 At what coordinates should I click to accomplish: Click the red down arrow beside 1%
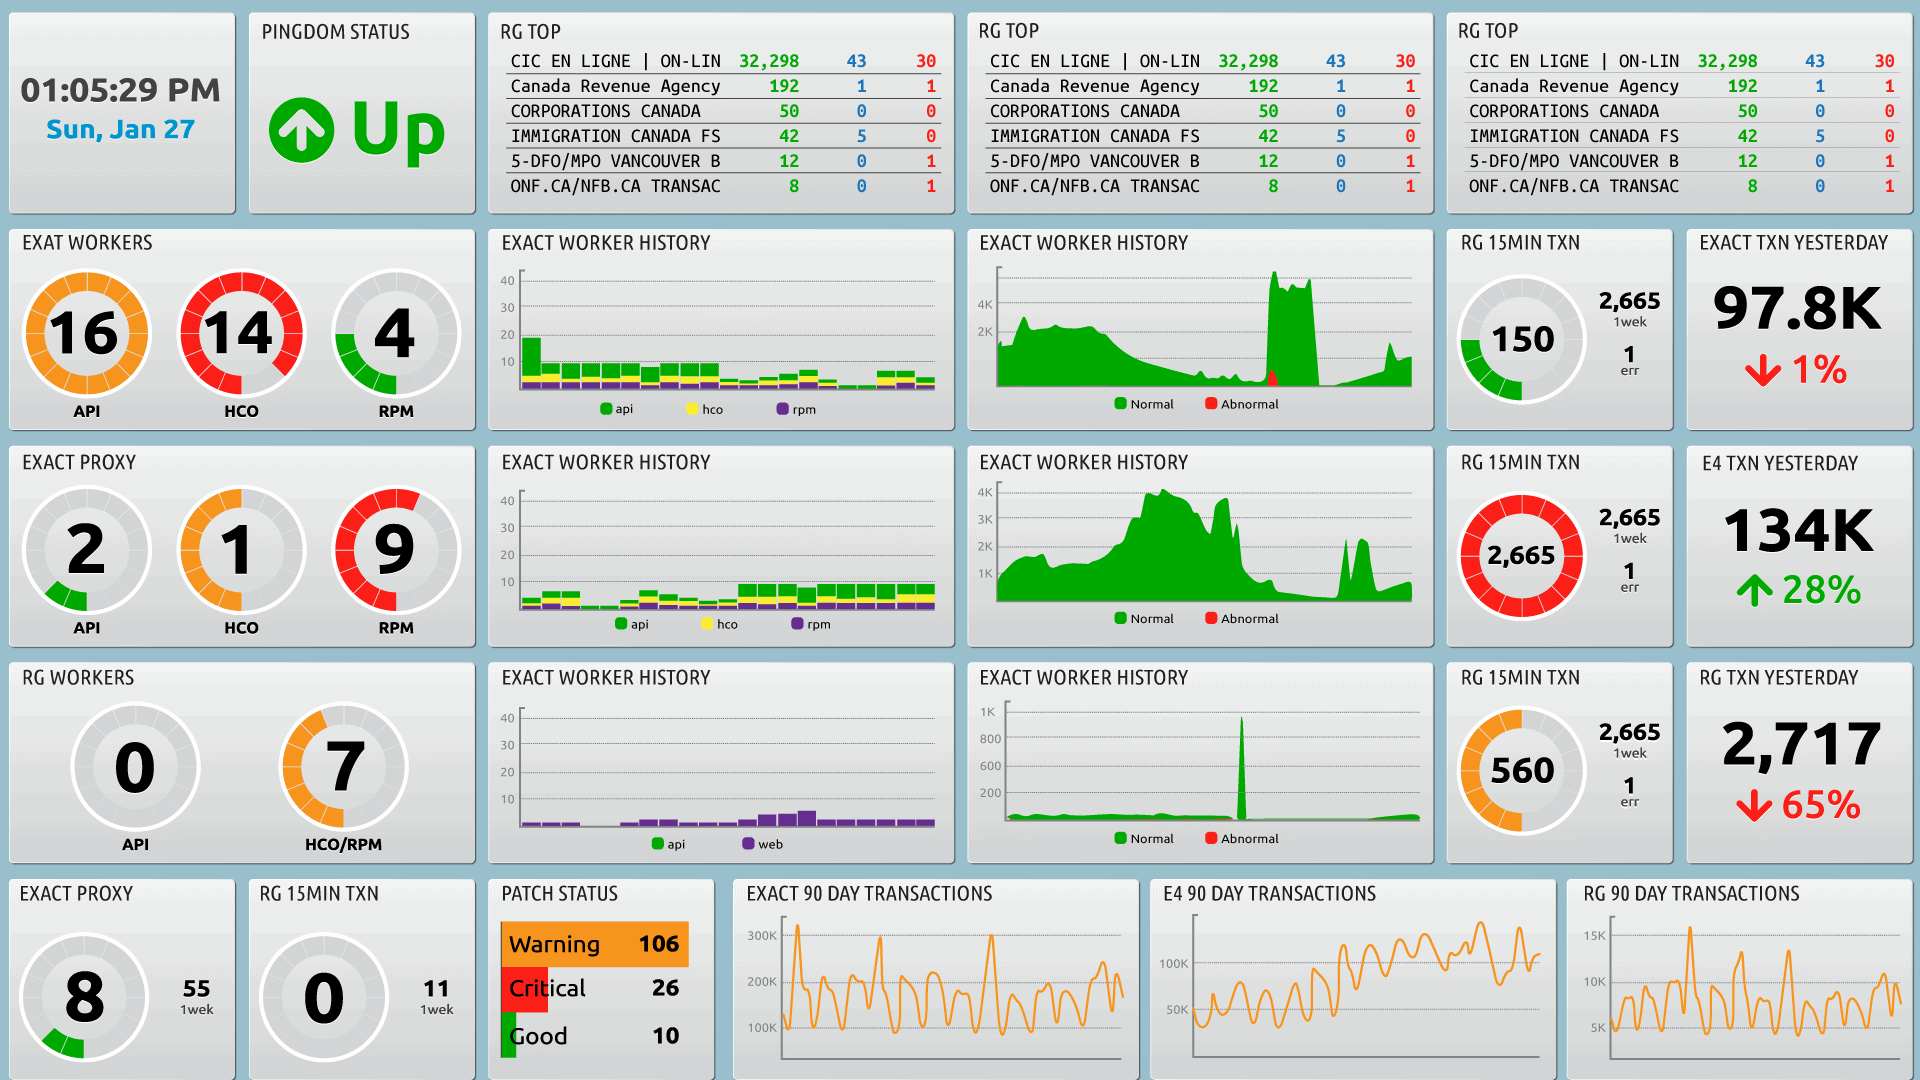coord(1762,372)
